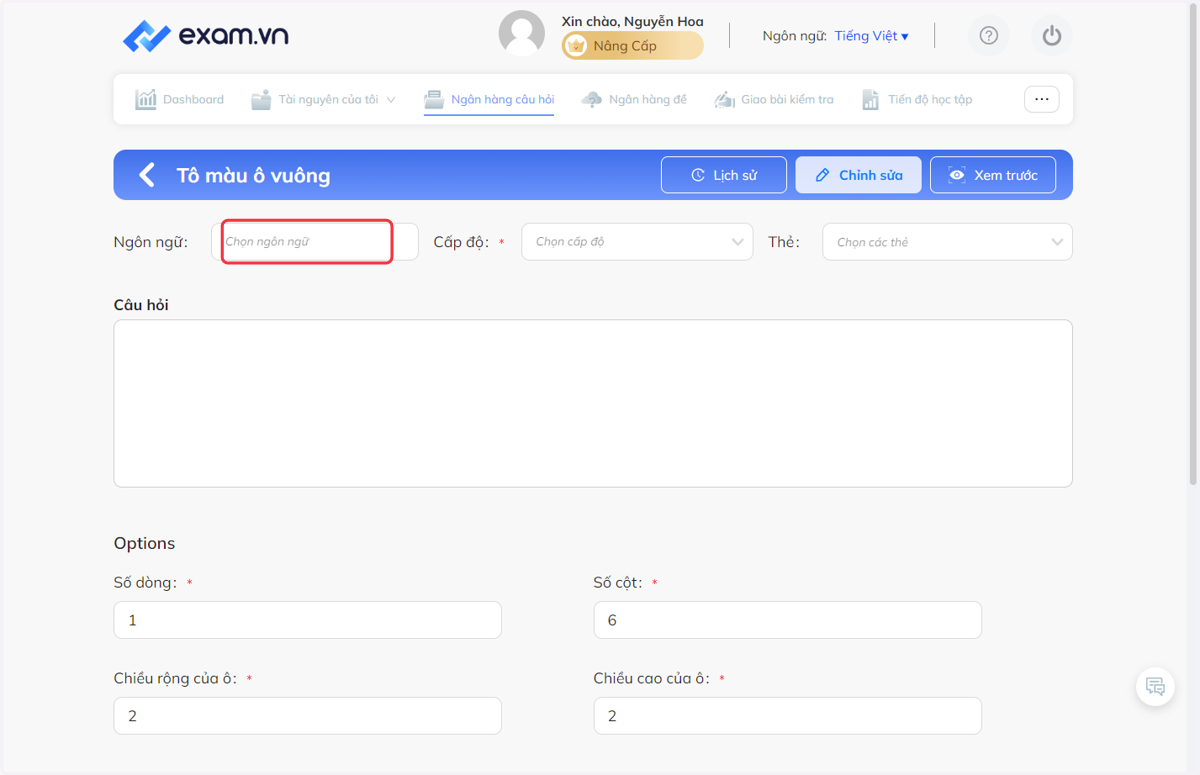Open the Chọn các thẻ tags dropdown

click(947, 242)
